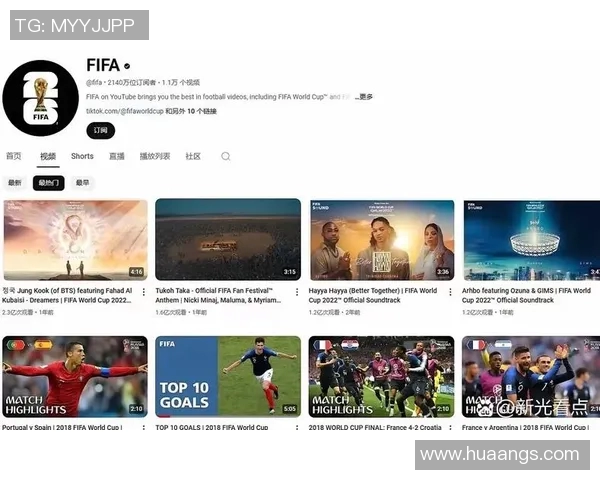The width and height of the screenshot is (600, 480).
Task: Play the Hayya Hayya Better Together thumbnail
Action: (x=382, y=240)
